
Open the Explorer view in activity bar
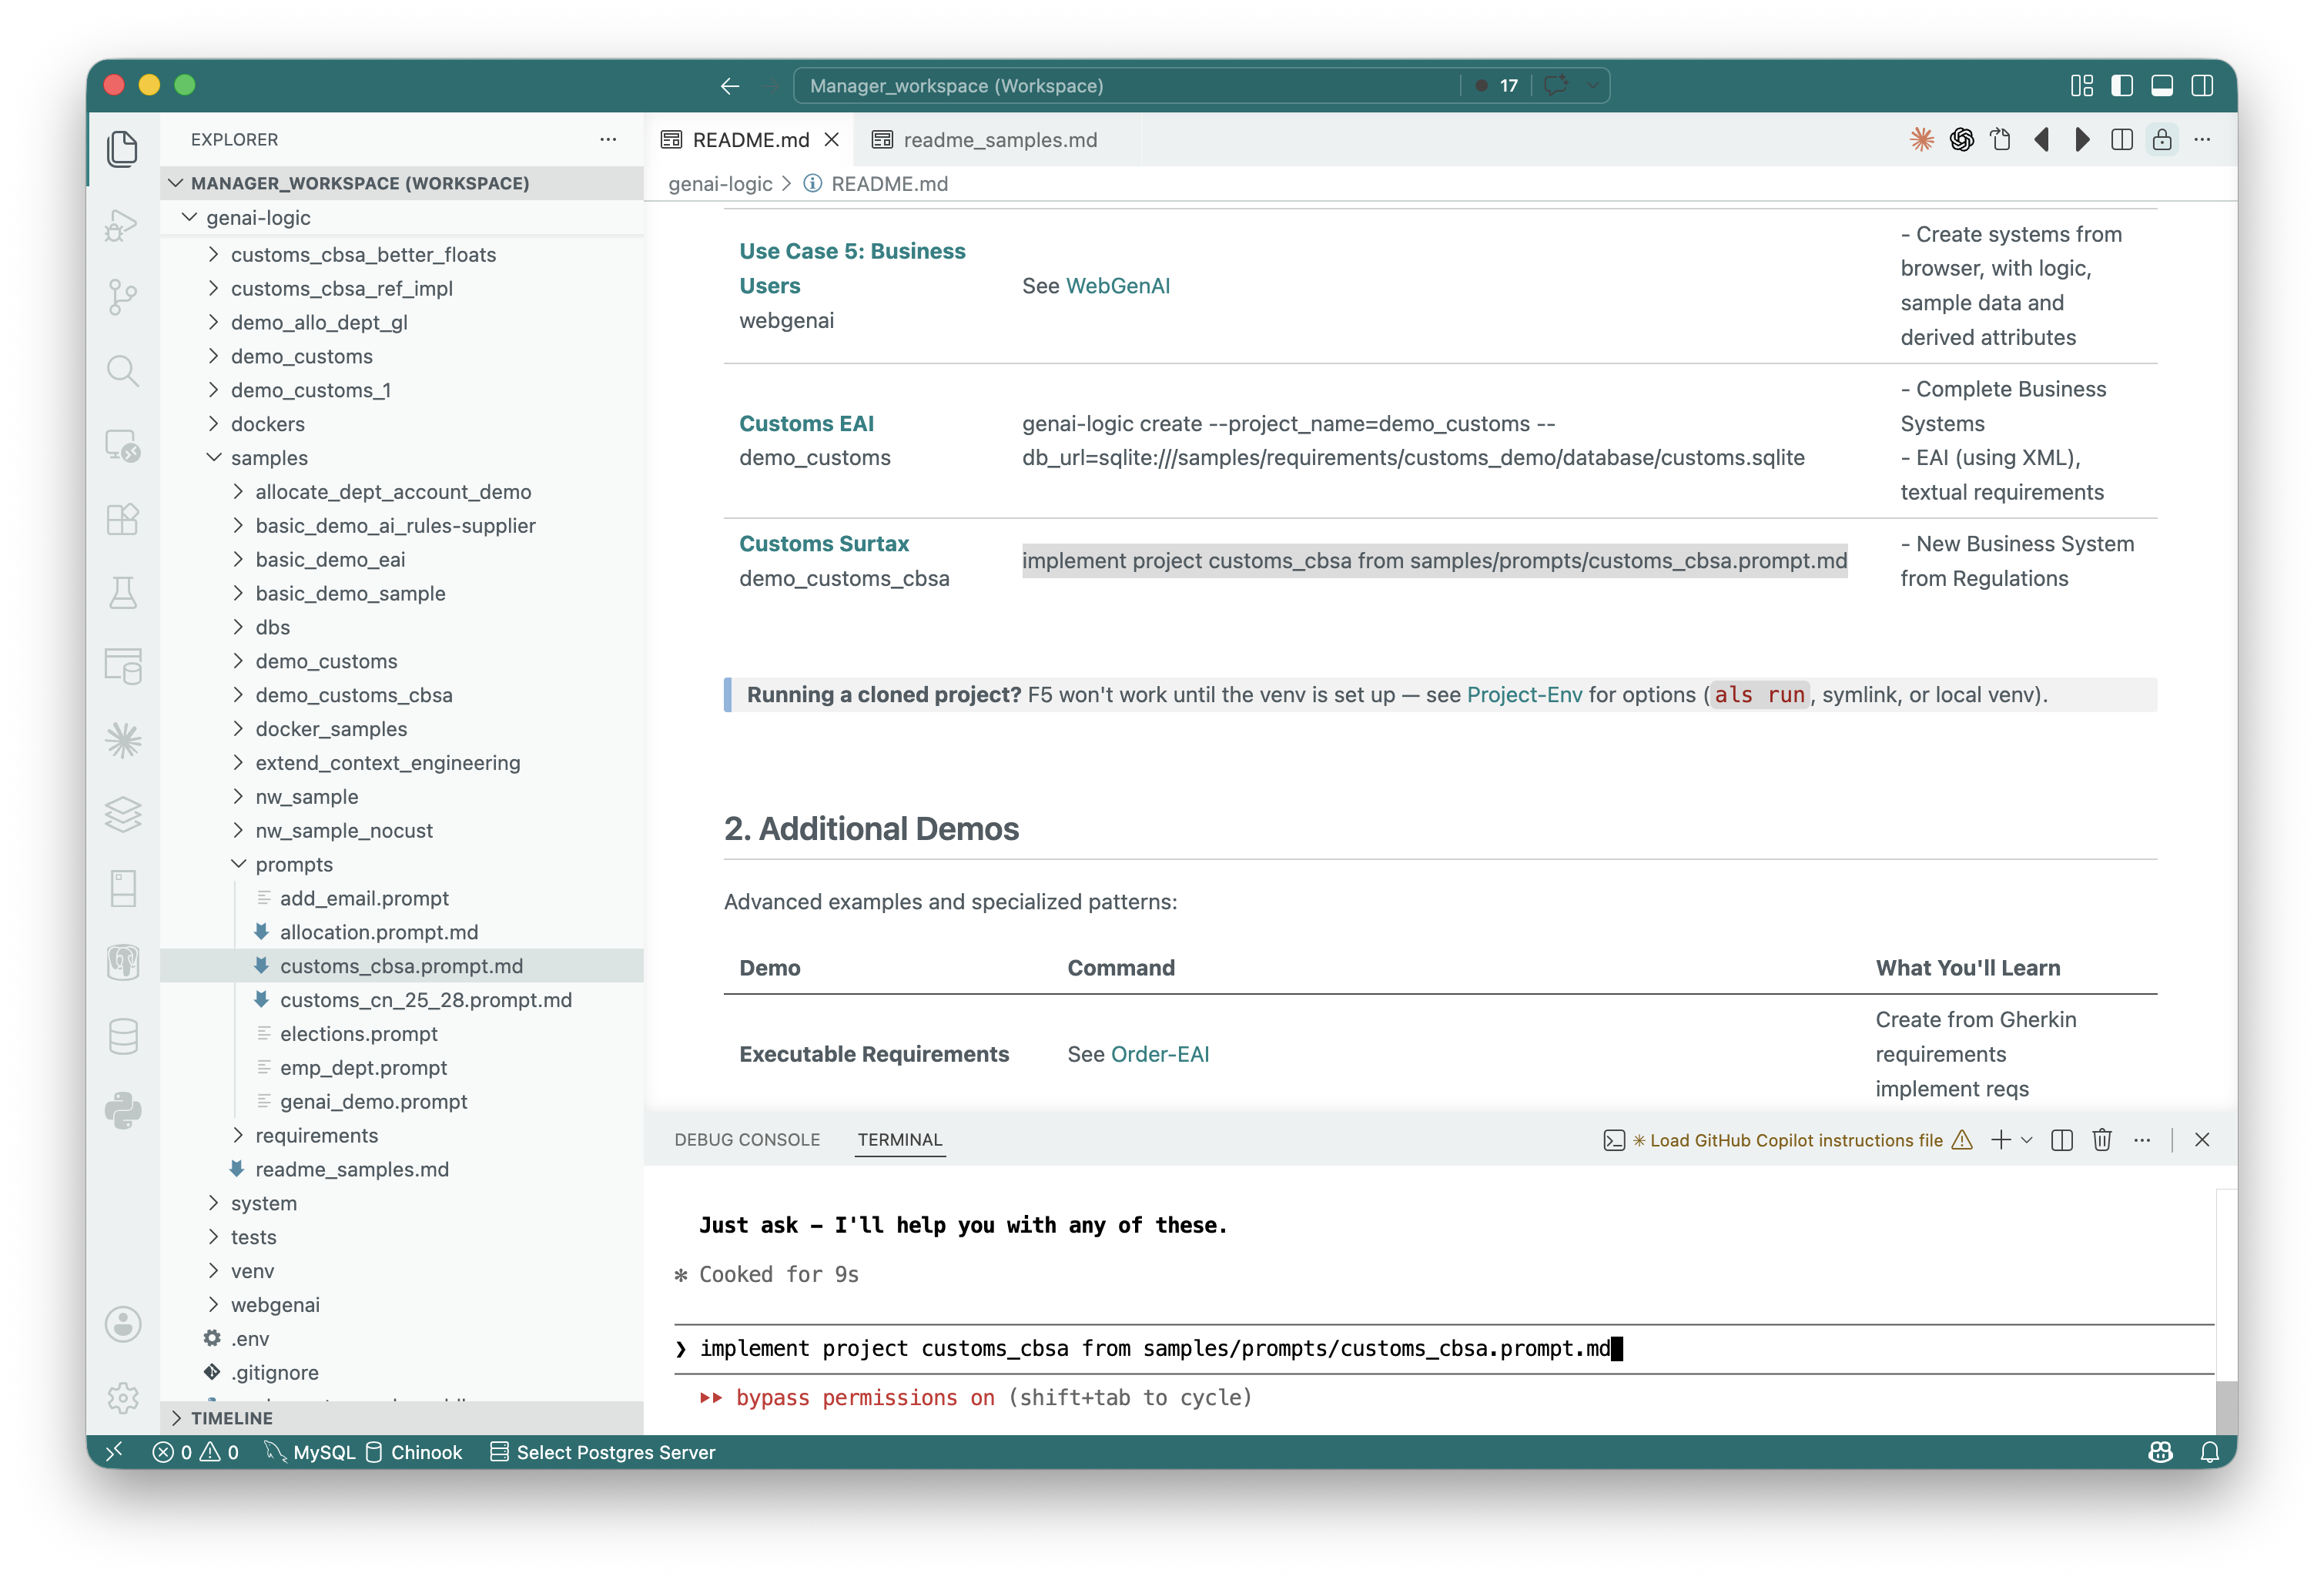[122, 149]
